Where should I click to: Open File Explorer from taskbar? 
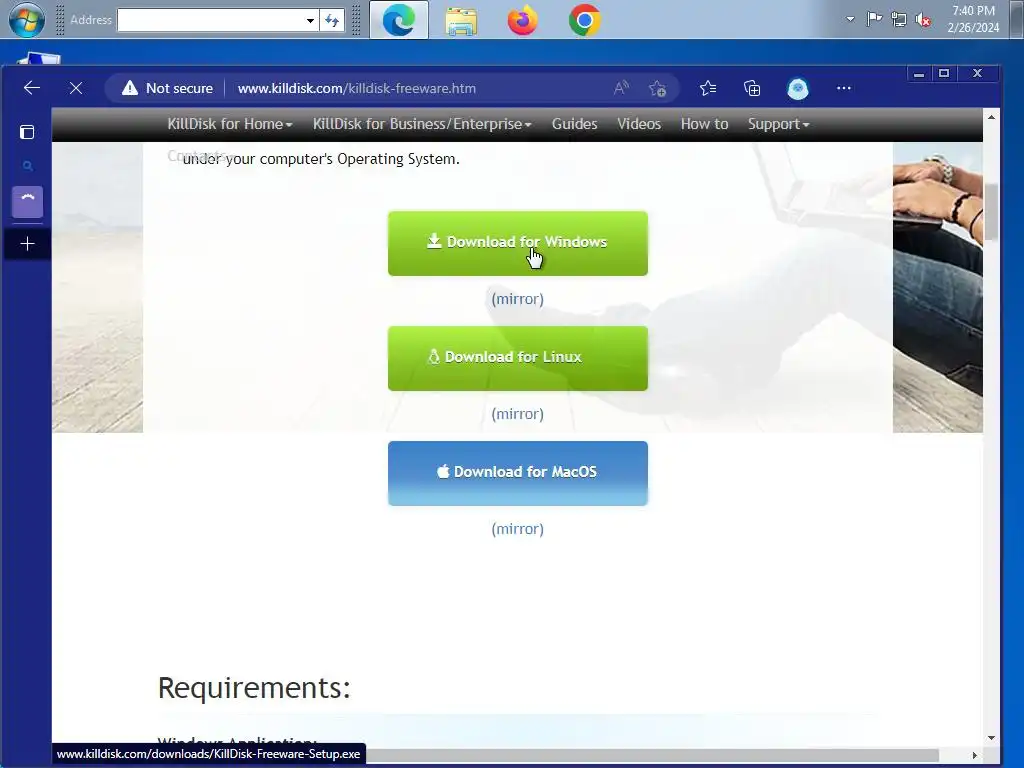click(461, 20)
